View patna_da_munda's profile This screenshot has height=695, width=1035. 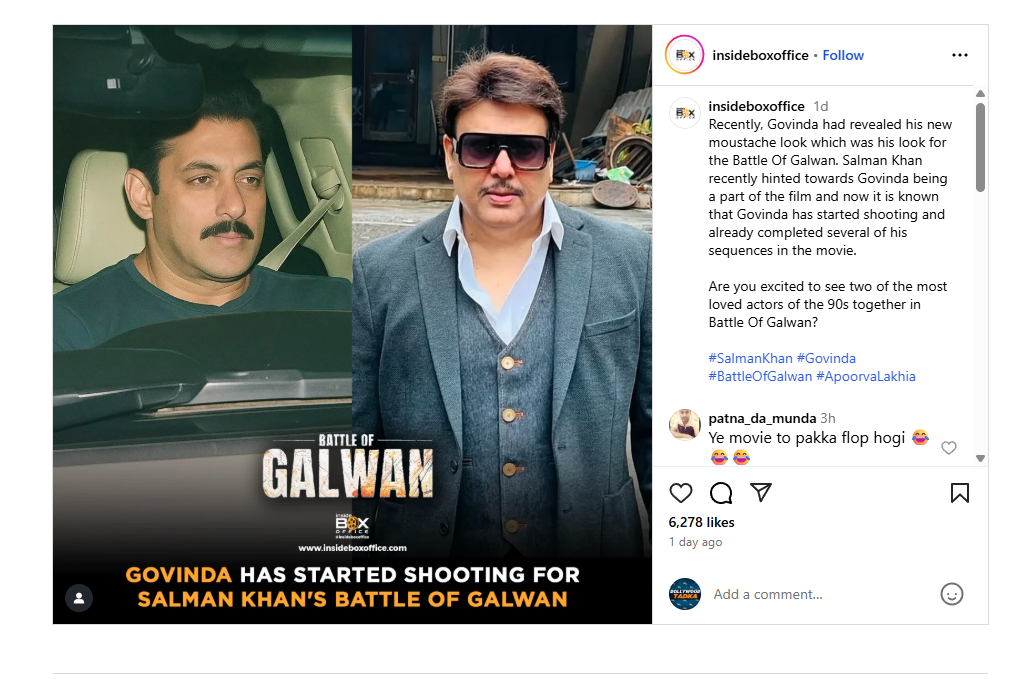[762, 418]
